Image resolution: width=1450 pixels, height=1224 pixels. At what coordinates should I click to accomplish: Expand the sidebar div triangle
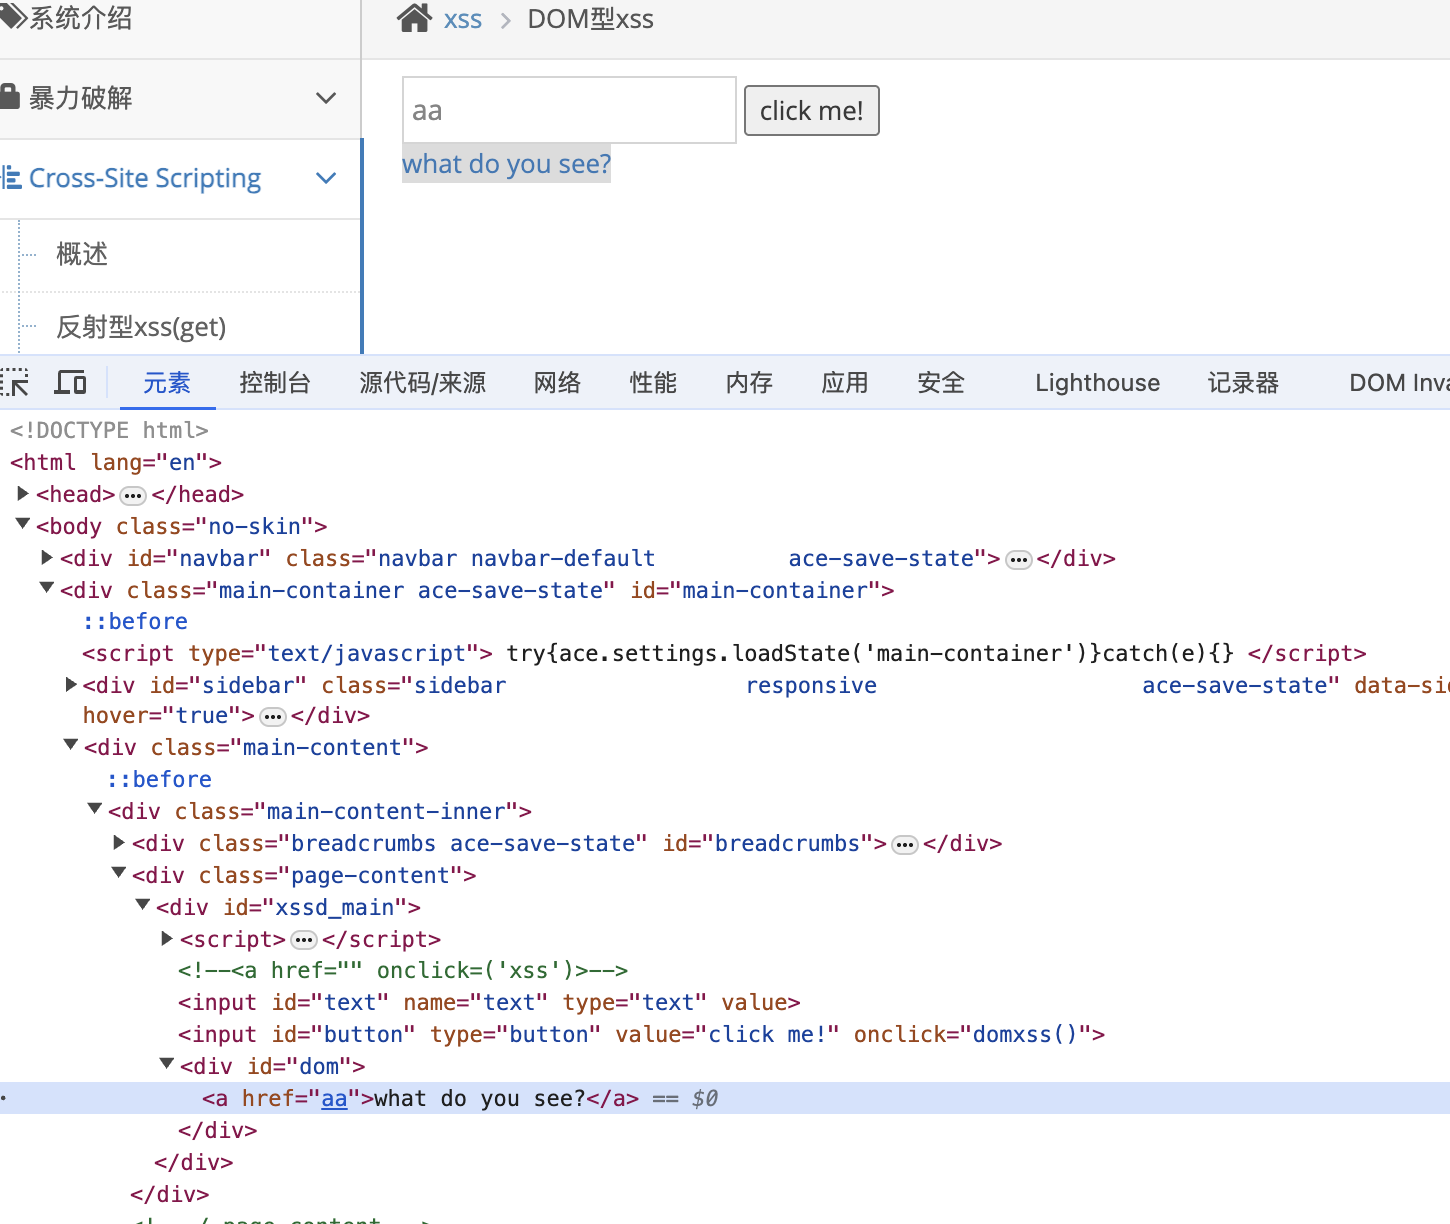point(71,684)
